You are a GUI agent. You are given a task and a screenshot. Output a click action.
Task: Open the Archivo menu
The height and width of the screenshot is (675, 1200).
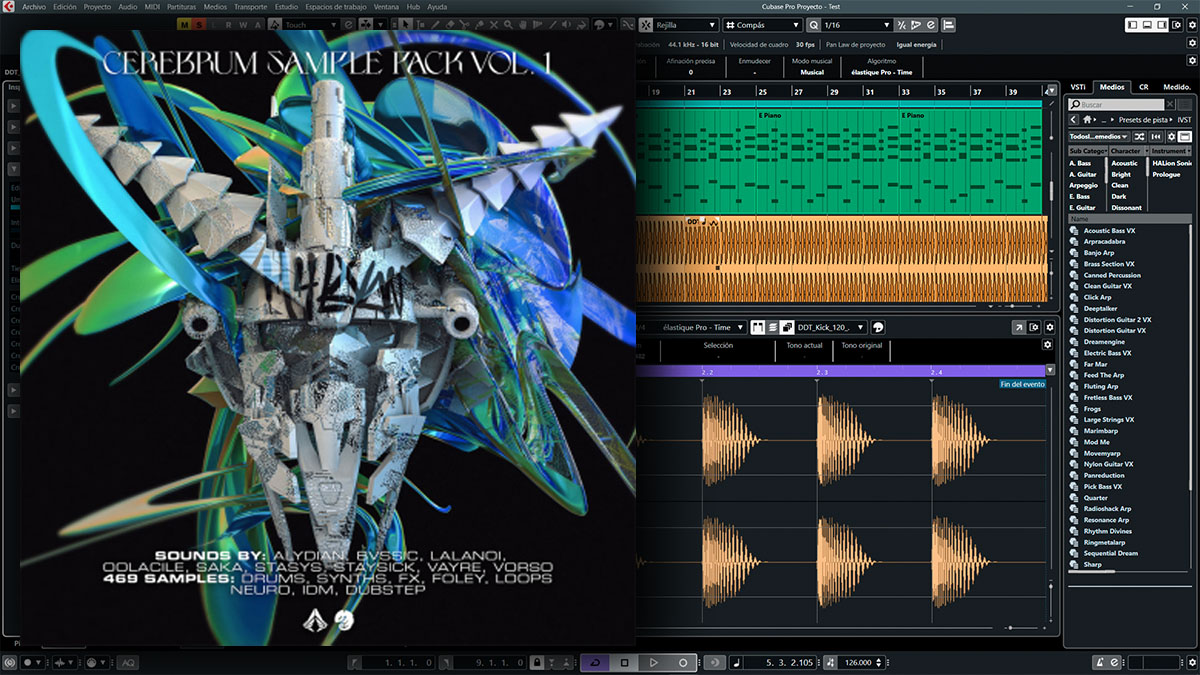pos(33,6)
